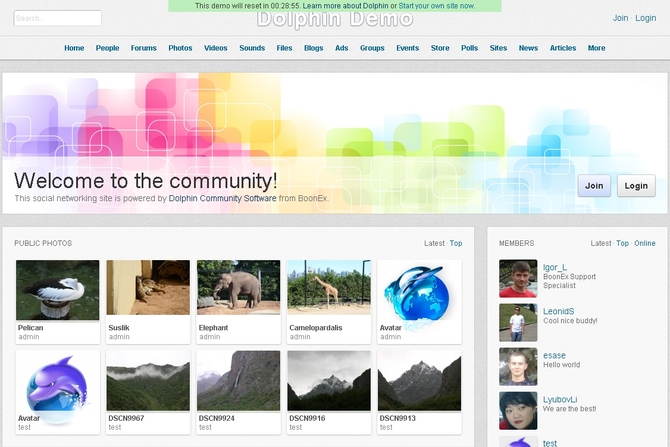
Task: Click the DSCN9967 photo title
Action: tap(126, 418)
